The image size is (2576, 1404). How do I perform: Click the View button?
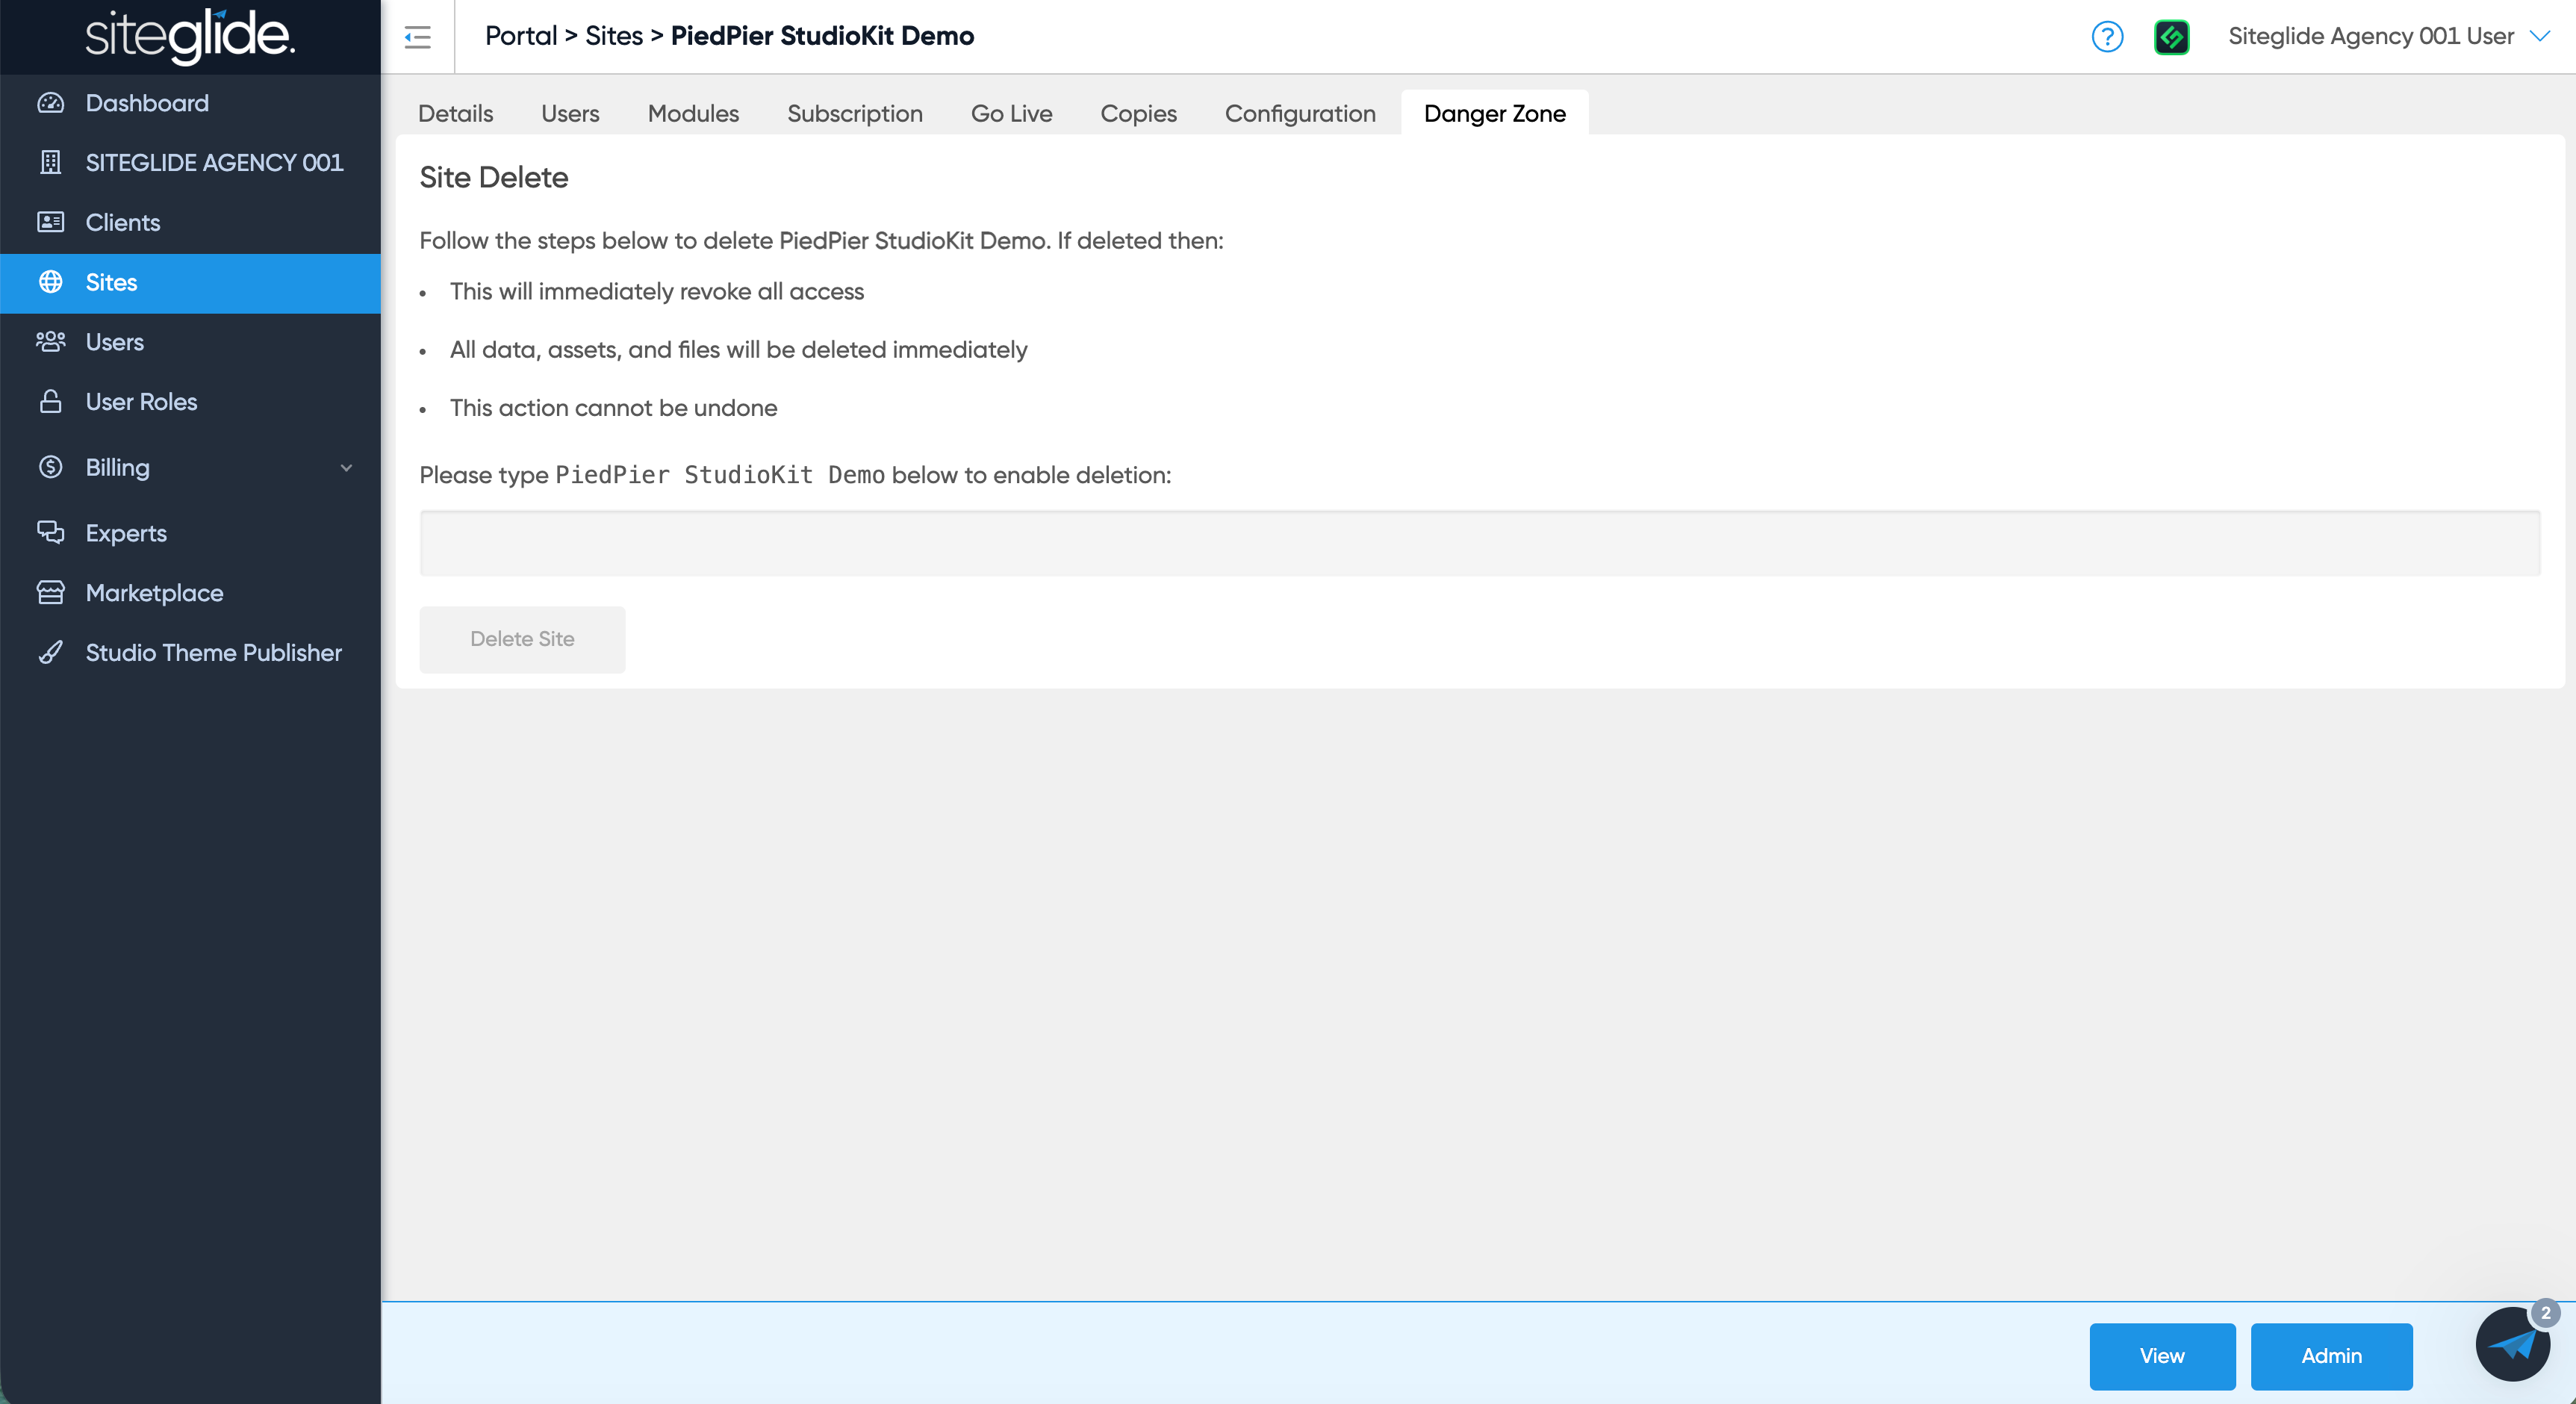point(2162,1356)
